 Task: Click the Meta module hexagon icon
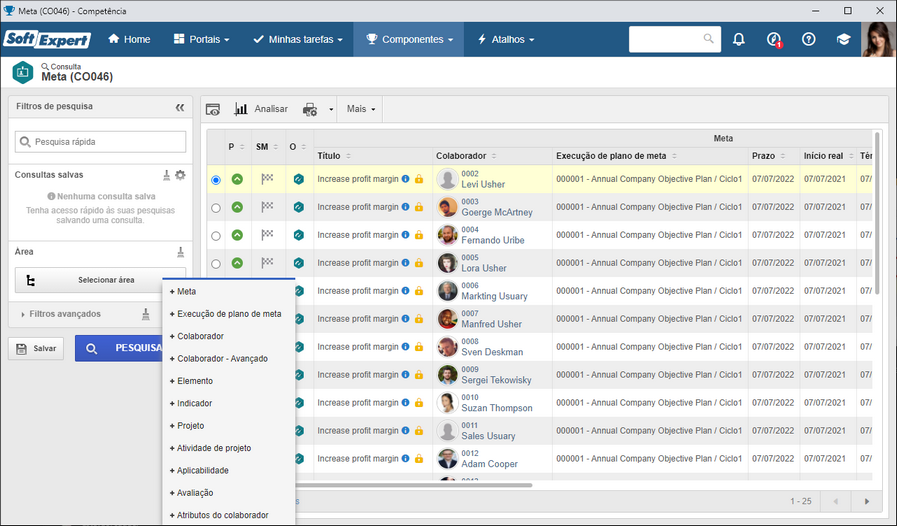click(x=23, y=72)
